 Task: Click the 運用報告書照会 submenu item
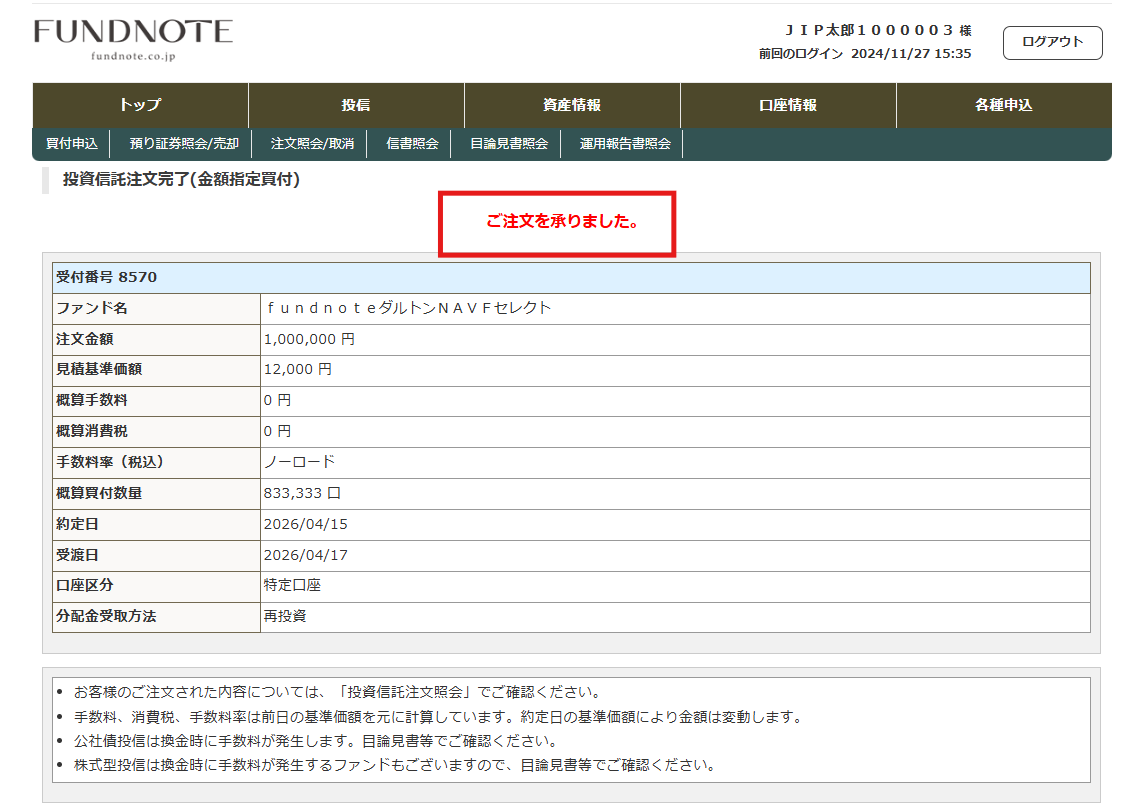point(624,144)
